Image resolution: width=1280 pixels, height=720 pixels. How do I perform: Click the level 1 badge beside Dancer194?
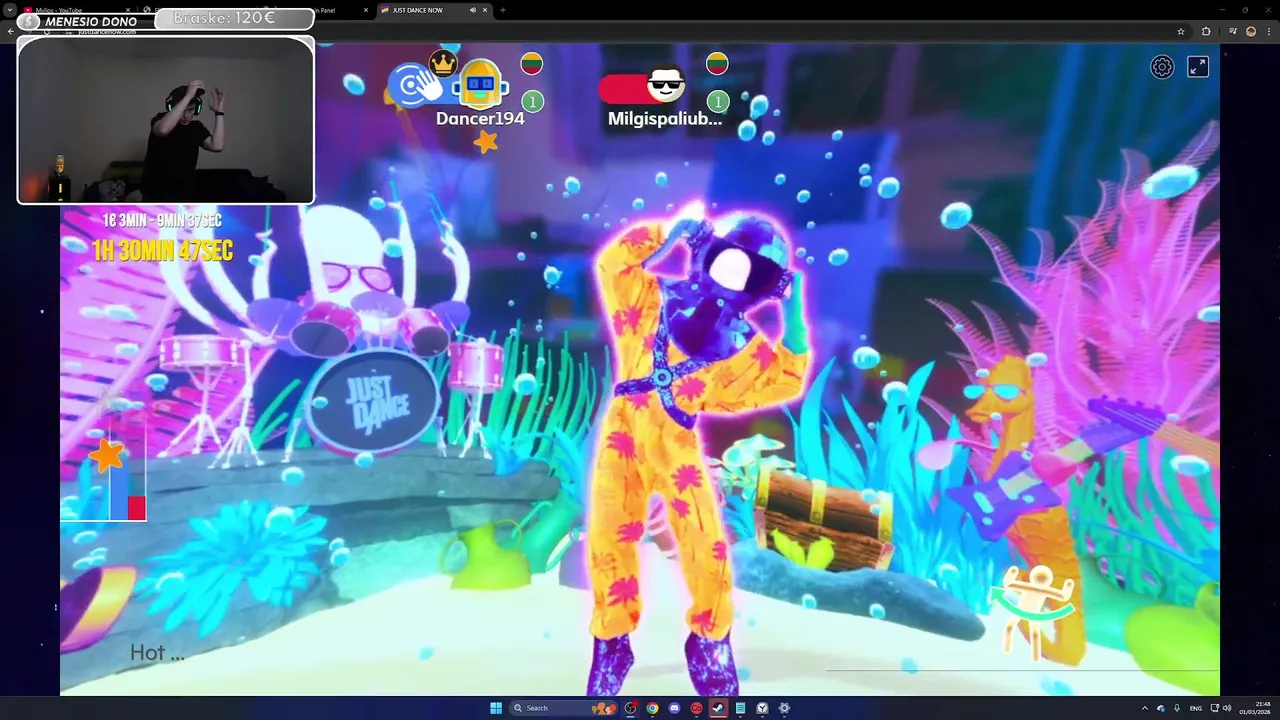coord(533,101)
